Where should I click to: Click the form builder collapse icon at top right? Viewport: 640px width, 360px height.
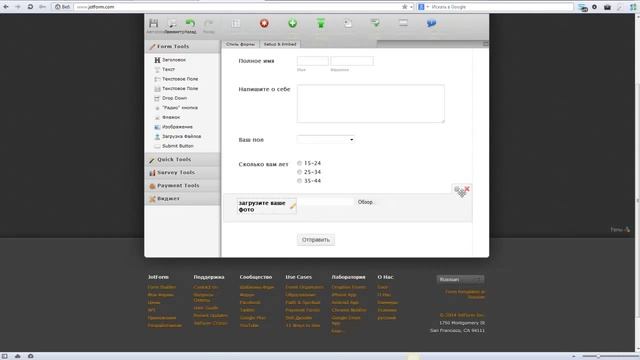(485, 44)
